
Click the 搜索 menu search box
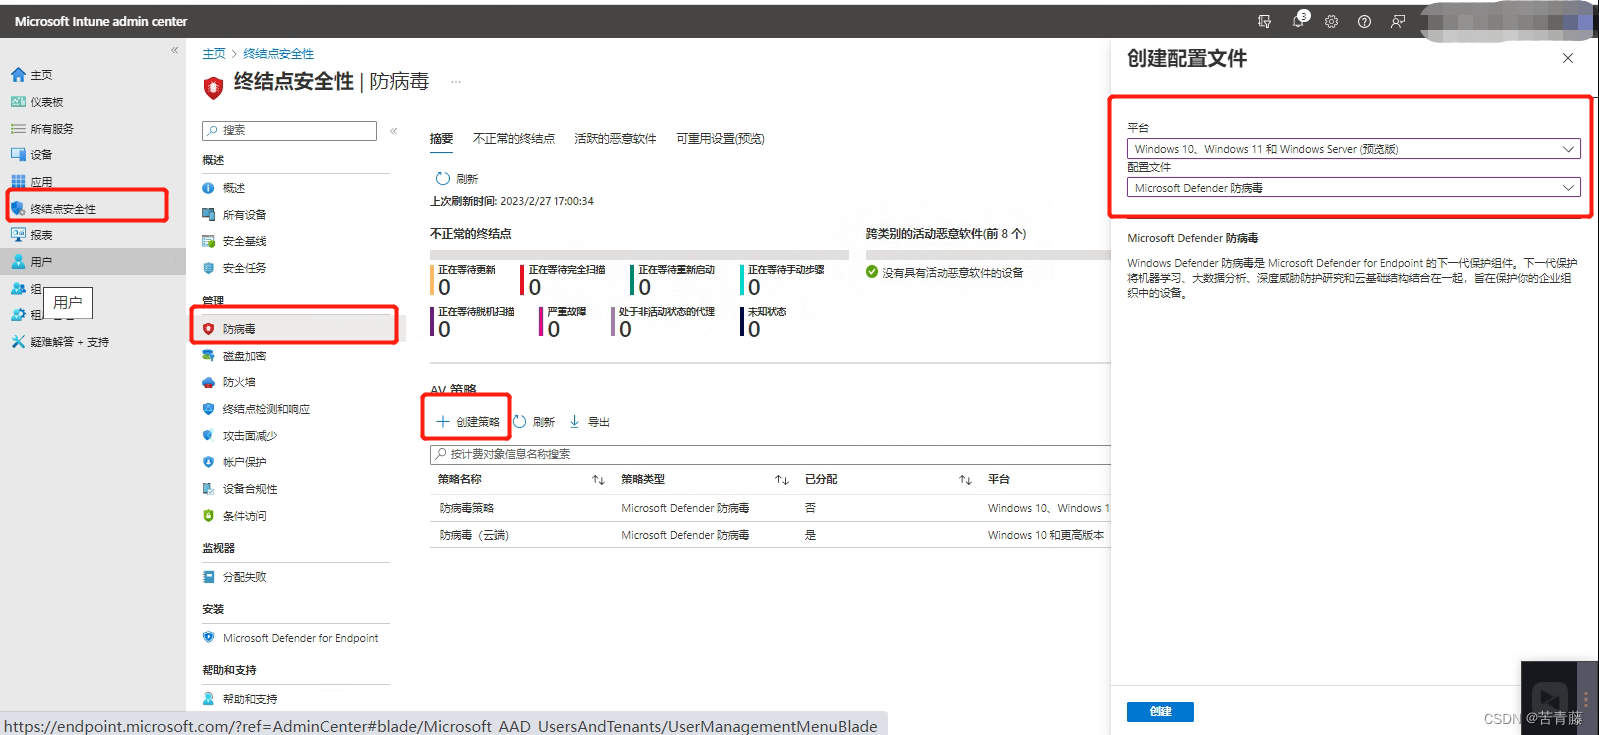point(289,131)
